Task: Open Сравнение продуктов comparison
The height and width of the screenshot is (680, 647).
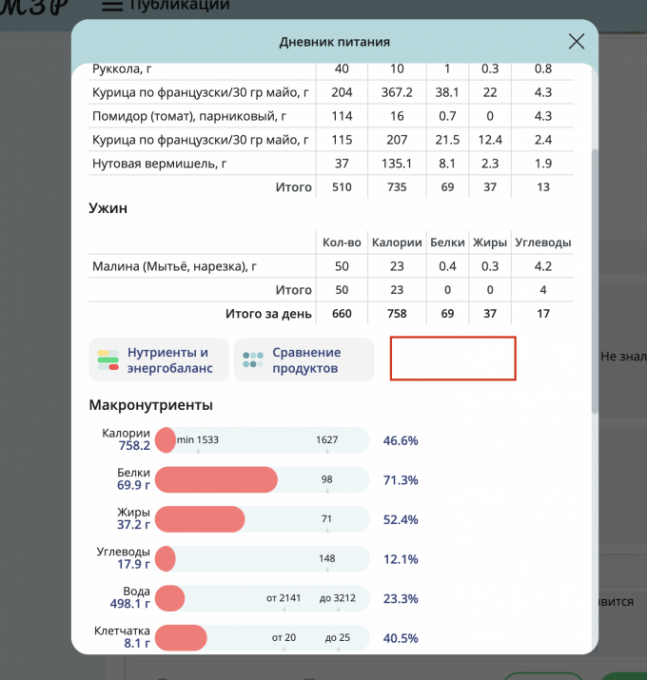Action: [306, 360]
